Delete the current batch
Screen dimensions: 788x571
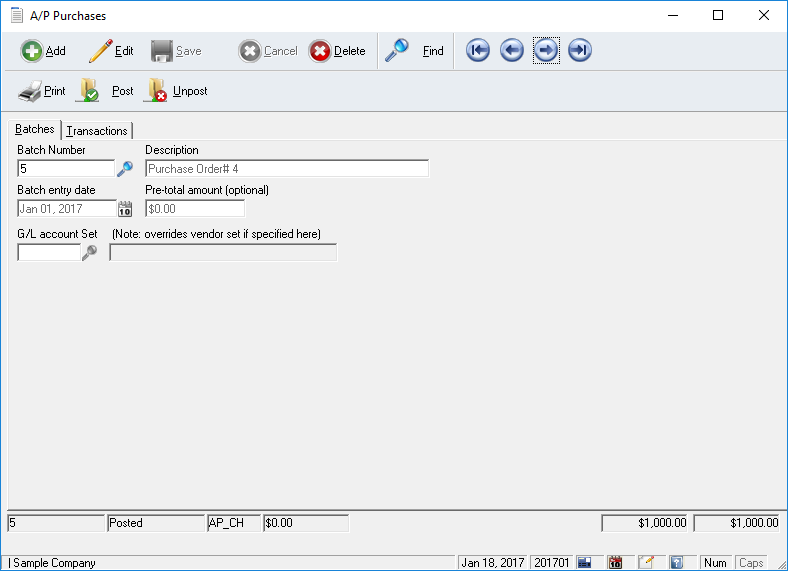337,51
